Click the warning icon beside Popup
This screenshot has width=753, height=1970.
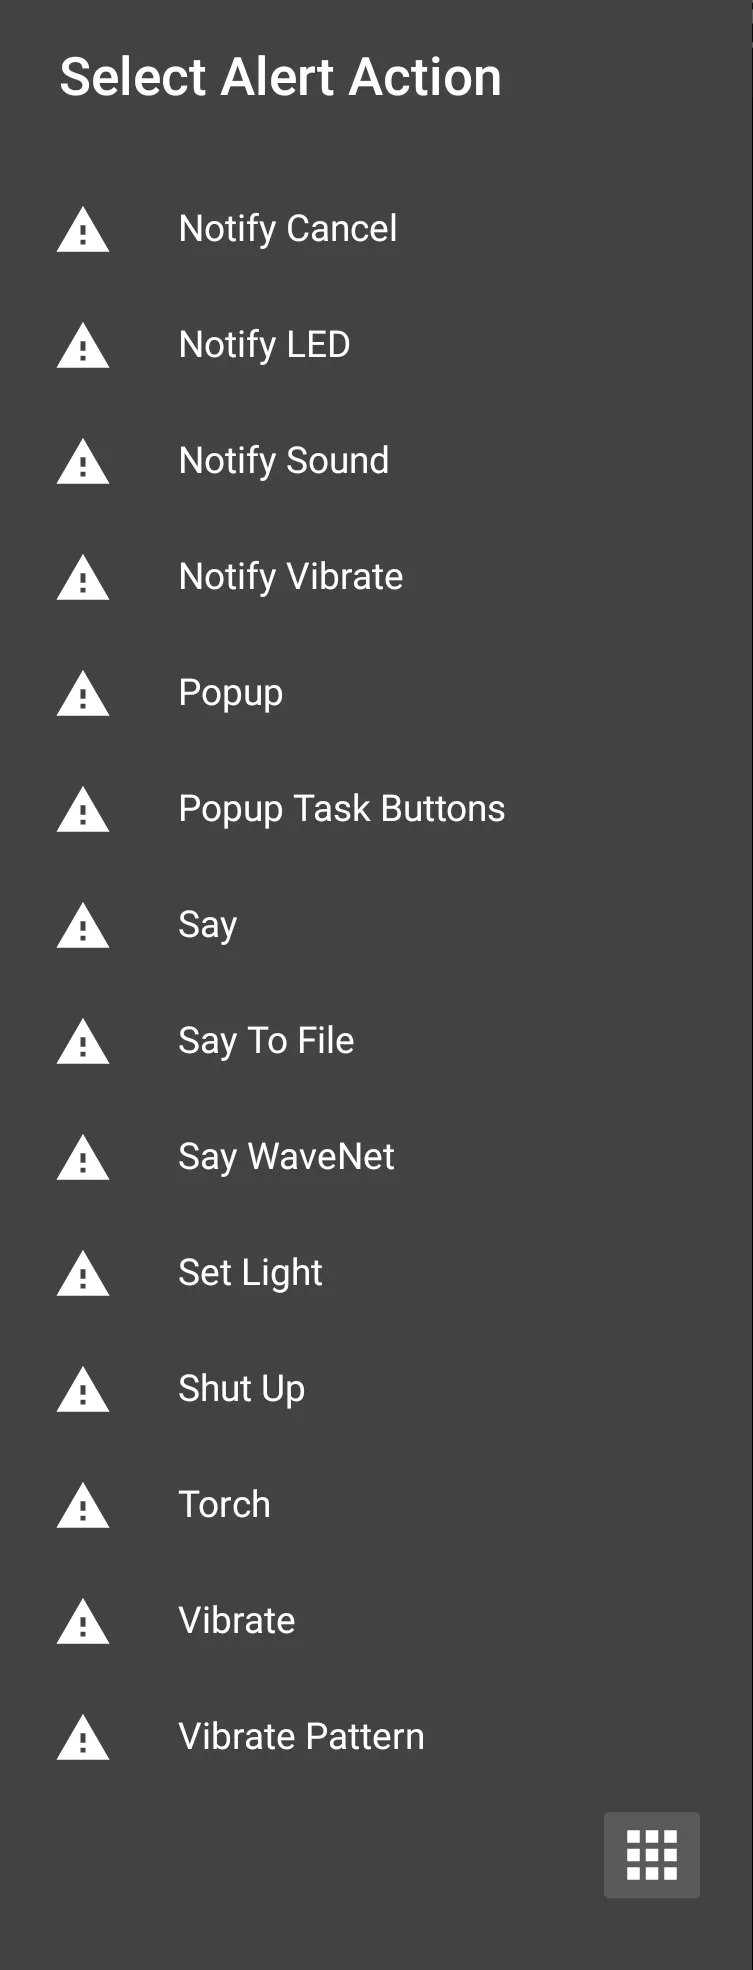(83, 694)
